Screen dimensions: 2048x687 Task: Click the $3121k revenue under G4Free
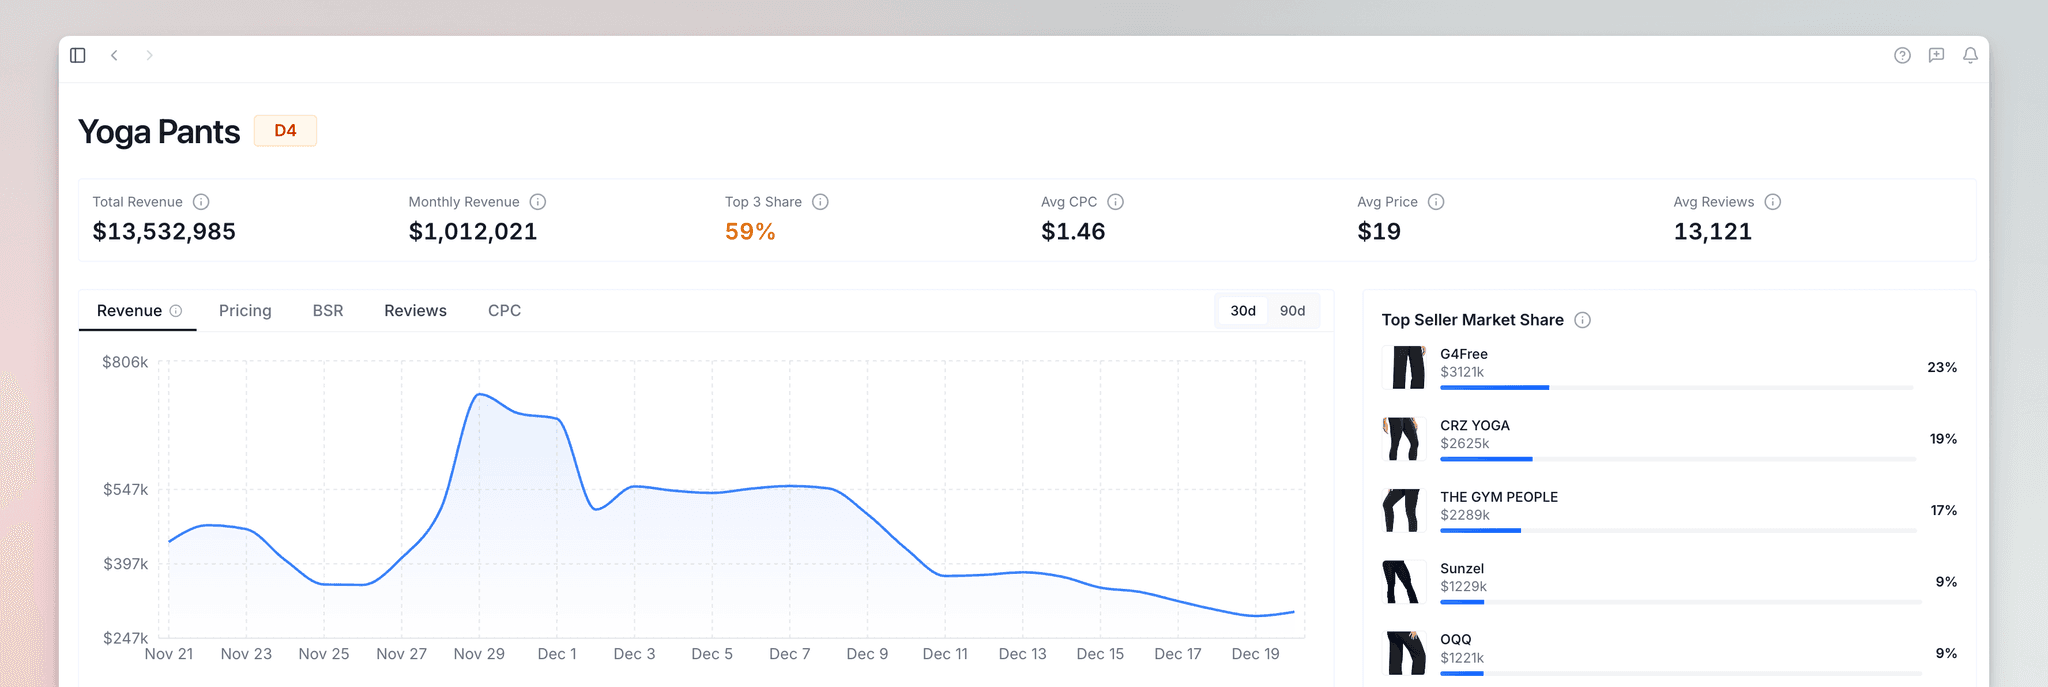[1462, 372]
